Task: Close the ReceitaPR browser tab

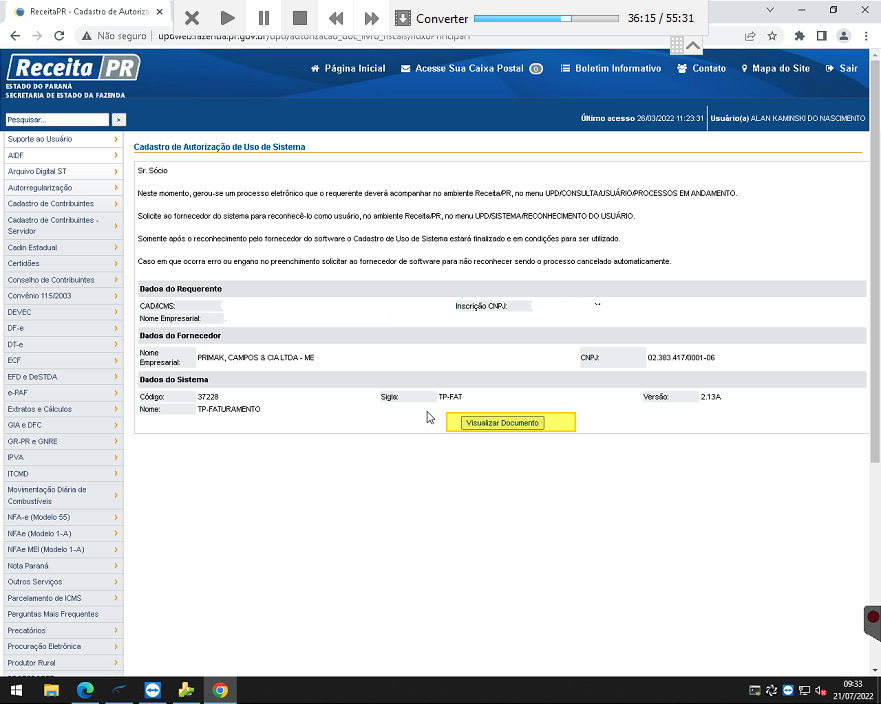Action: pos(160,11)
